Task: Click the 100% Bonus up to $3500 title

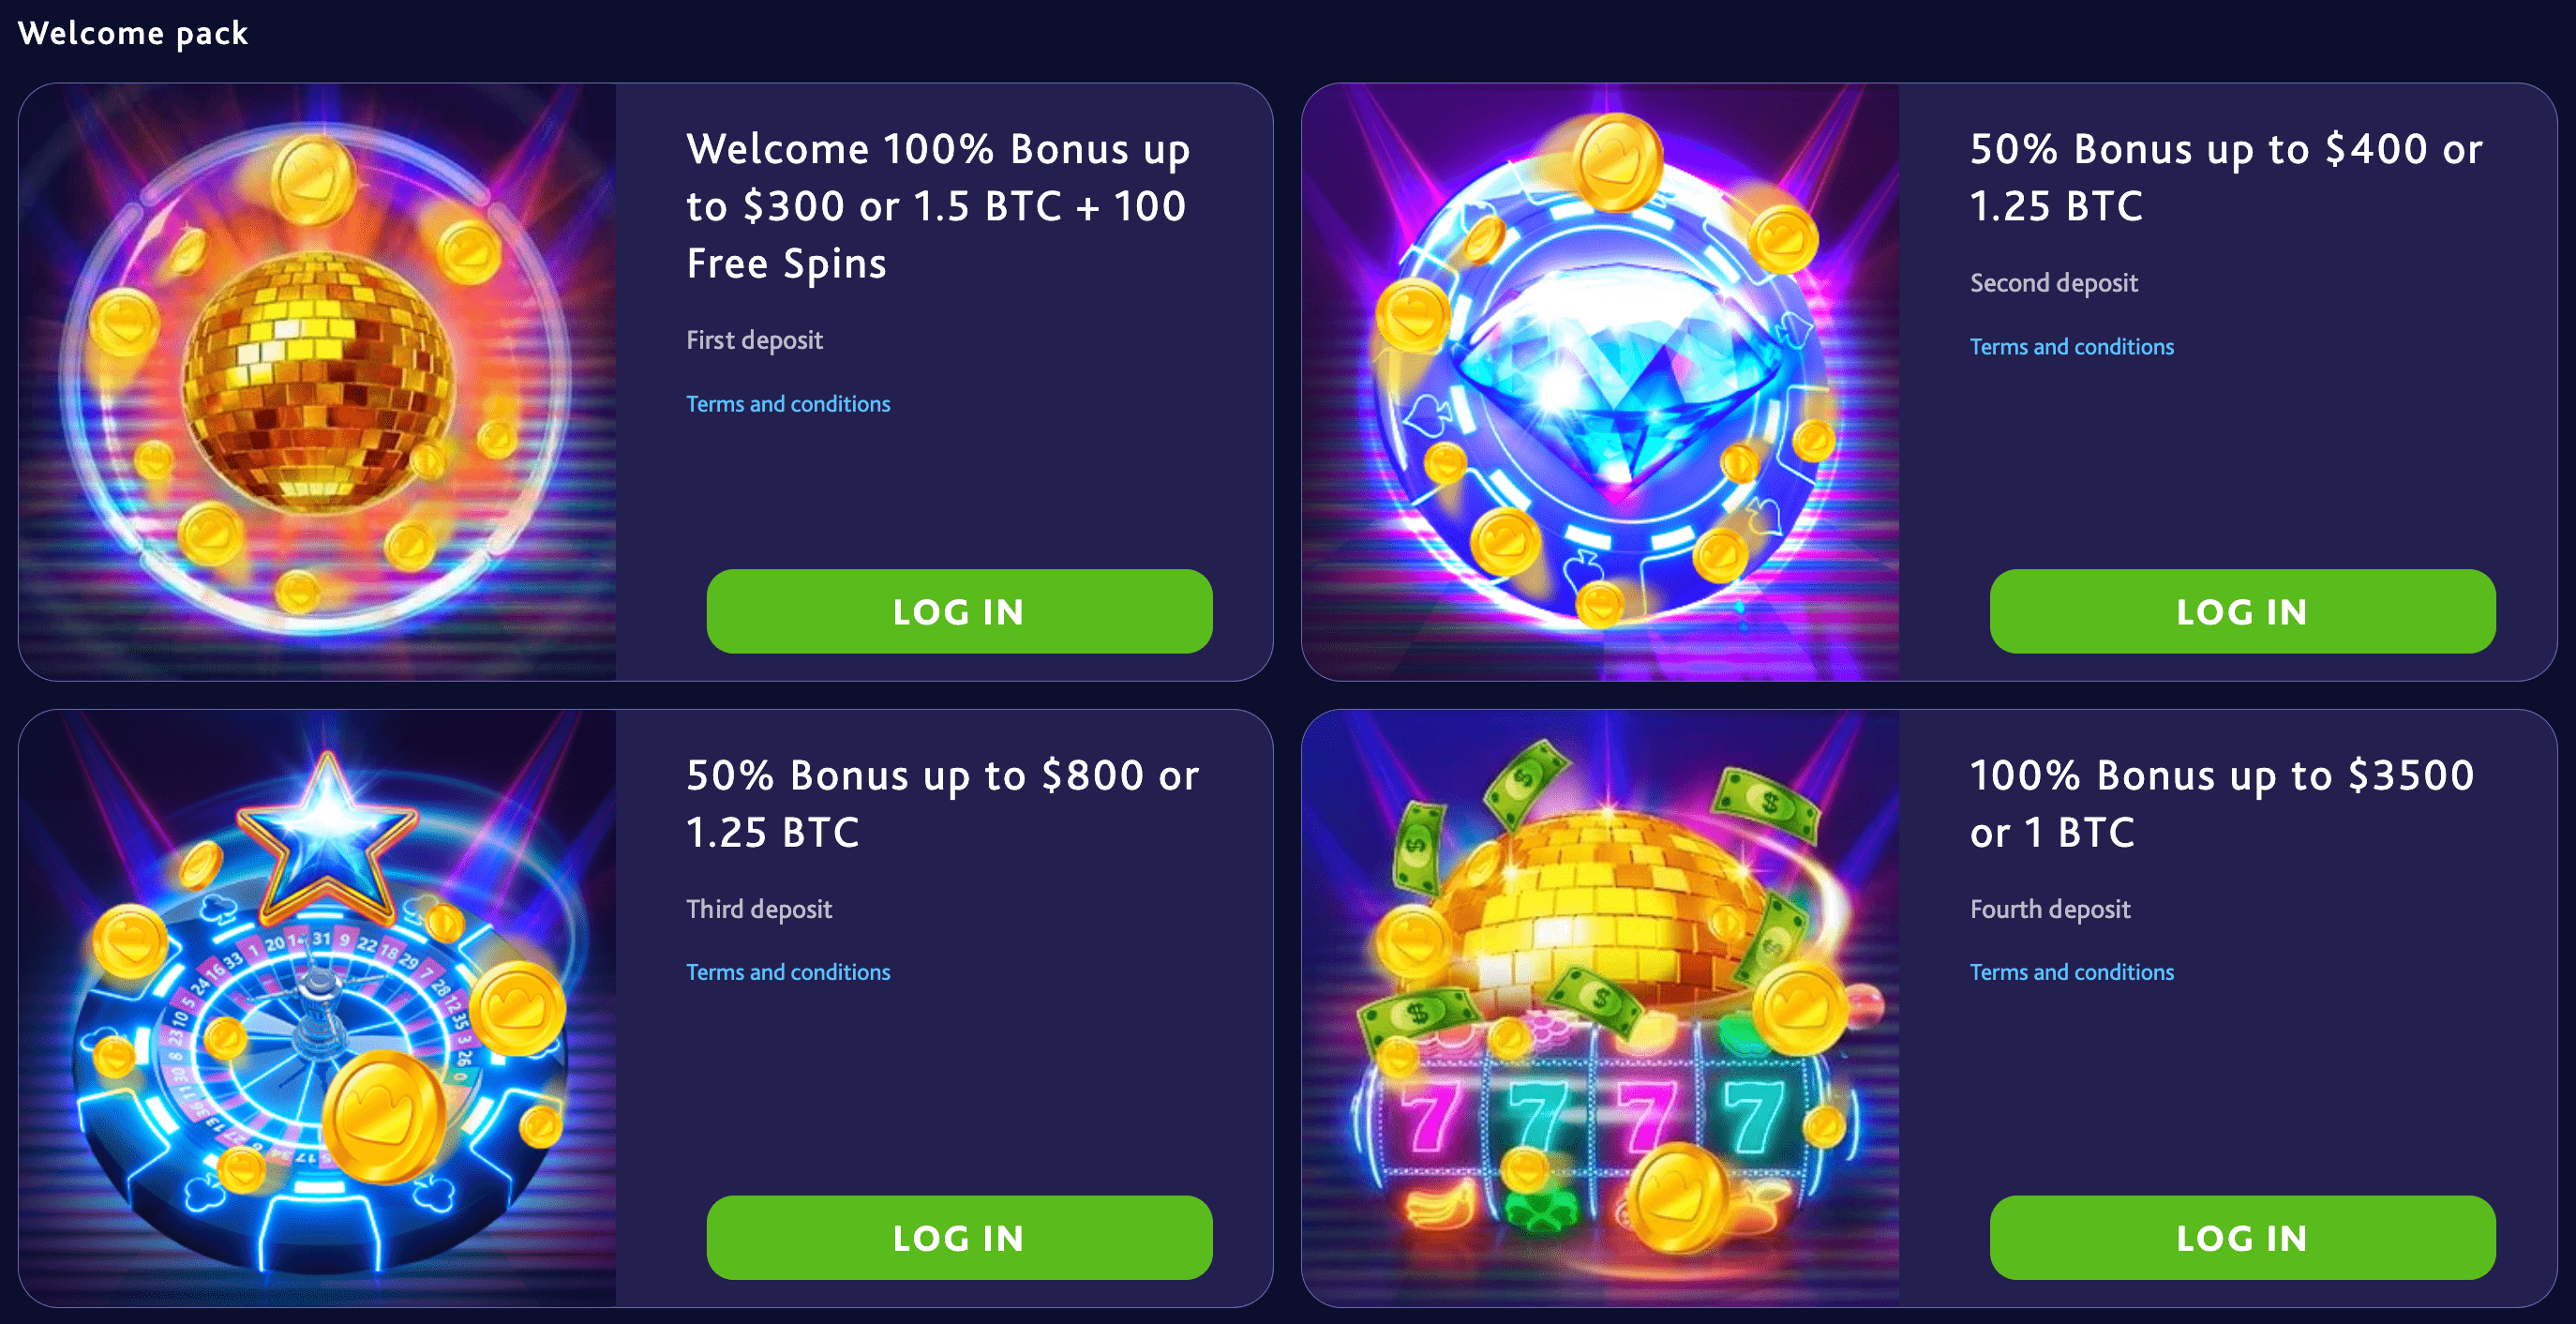Action: tap(2222, 803)
